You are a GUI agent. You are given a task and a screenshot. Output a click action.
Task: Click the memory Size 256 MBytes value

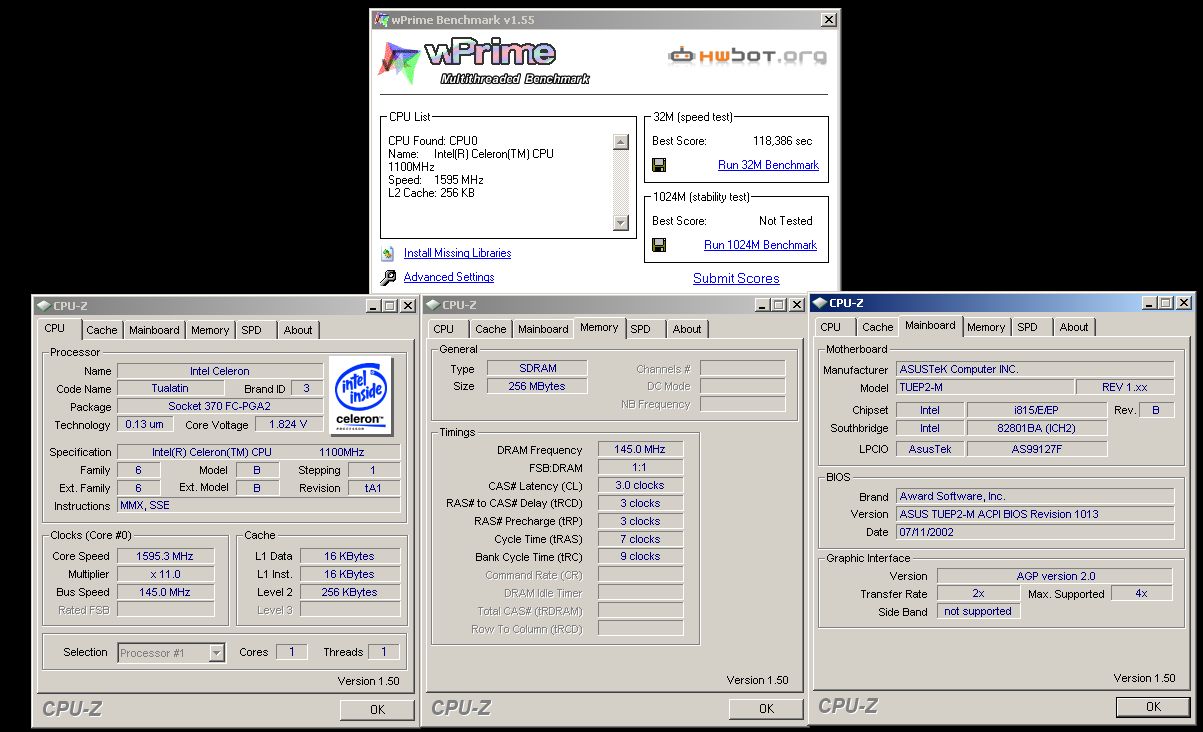click(x=537, y=386)
